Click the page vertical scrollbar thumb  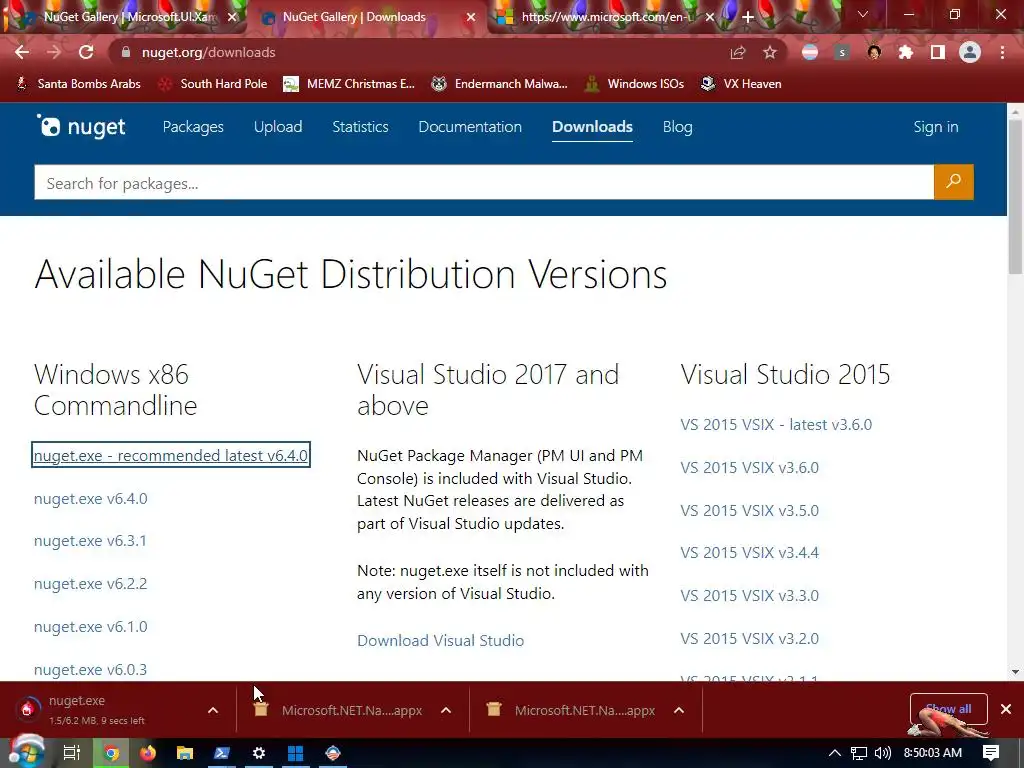[1015, 199]
